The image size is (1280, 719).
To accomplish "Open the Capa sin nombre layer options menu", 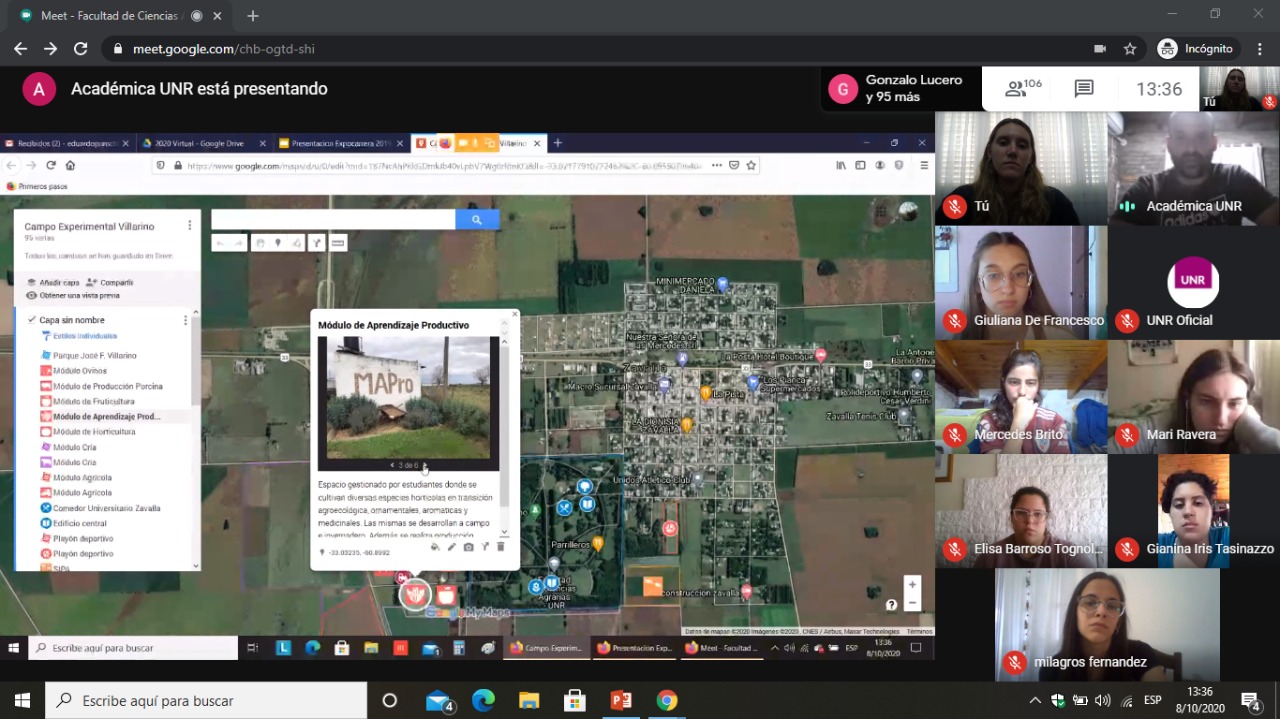I will coord(185,320).
